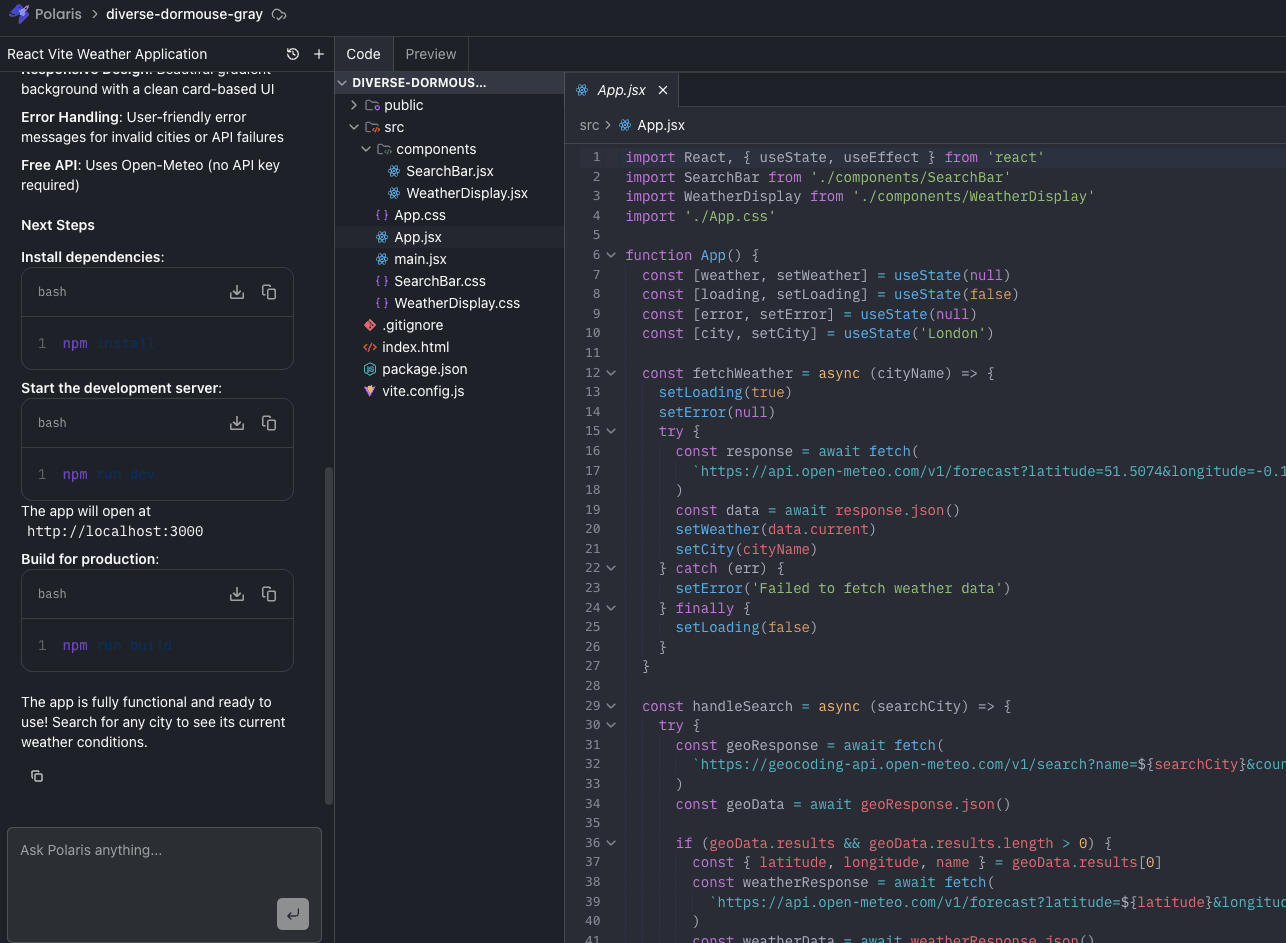Collapse the components folder
The width and height of the screenshot is (1286, 943).
pyautogui.click(x=366, y=149)
